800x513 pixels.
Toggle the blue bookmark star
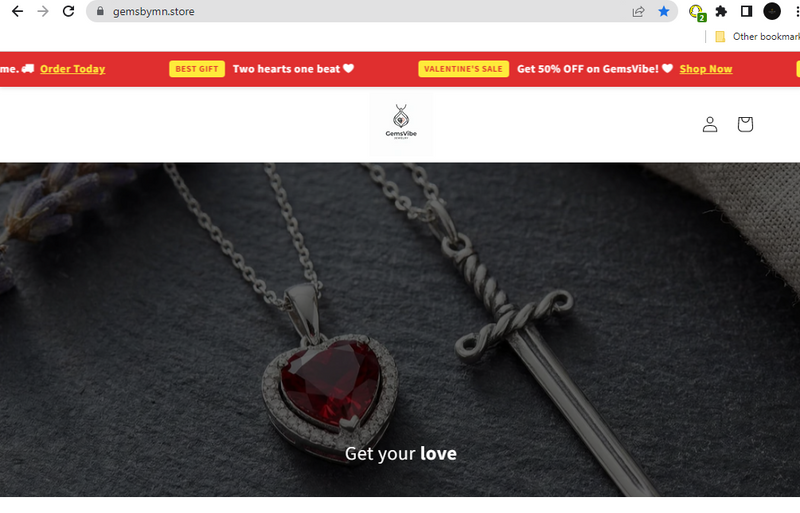coord(664,11)
